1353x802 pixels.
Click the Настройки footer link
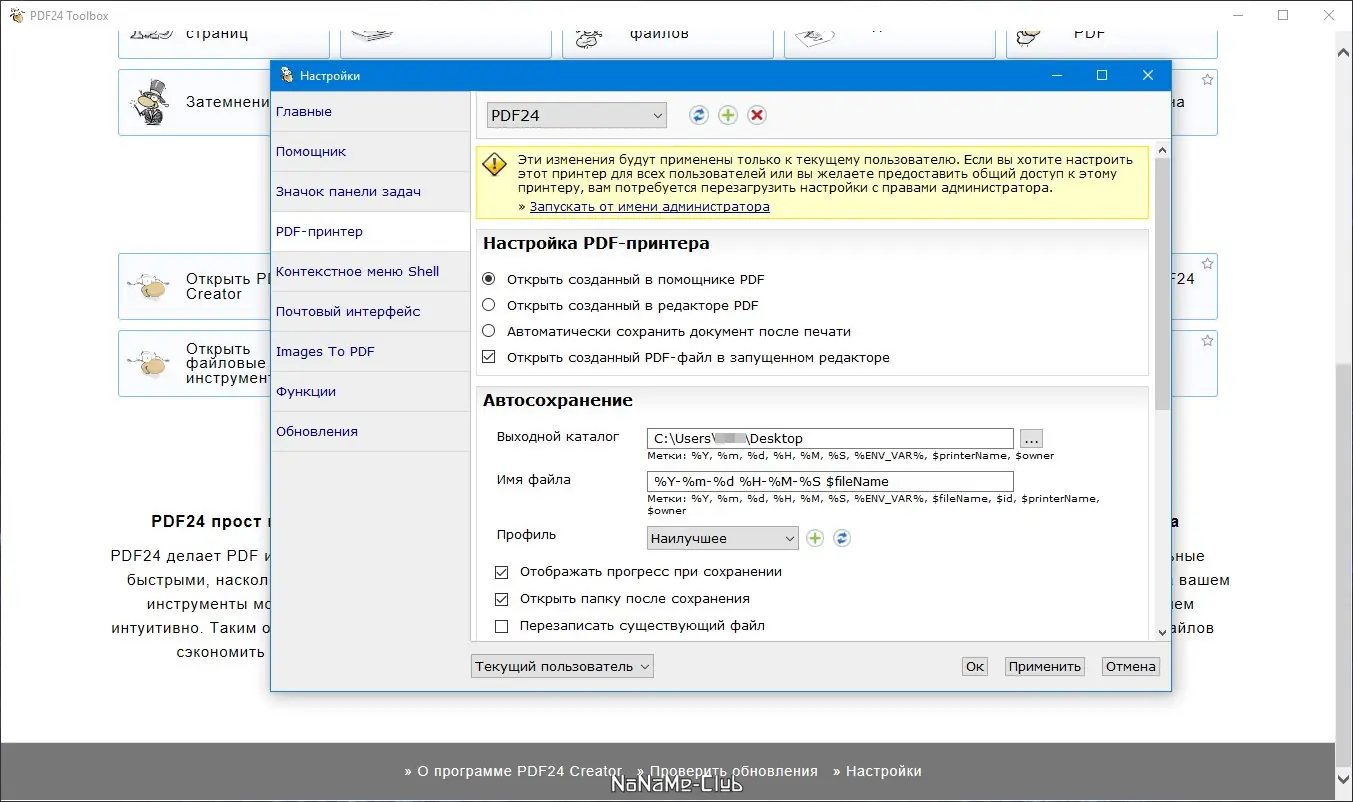coord(883,771)
